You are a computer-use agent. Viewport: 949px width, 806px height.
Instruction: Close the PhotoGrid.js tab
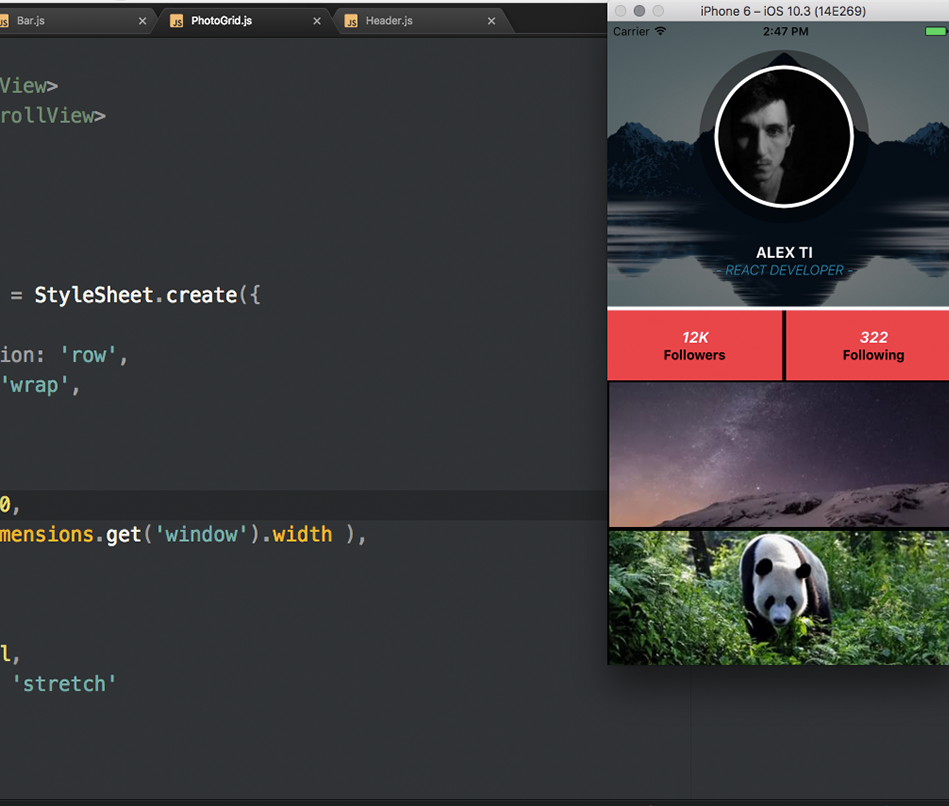point(317,21)
